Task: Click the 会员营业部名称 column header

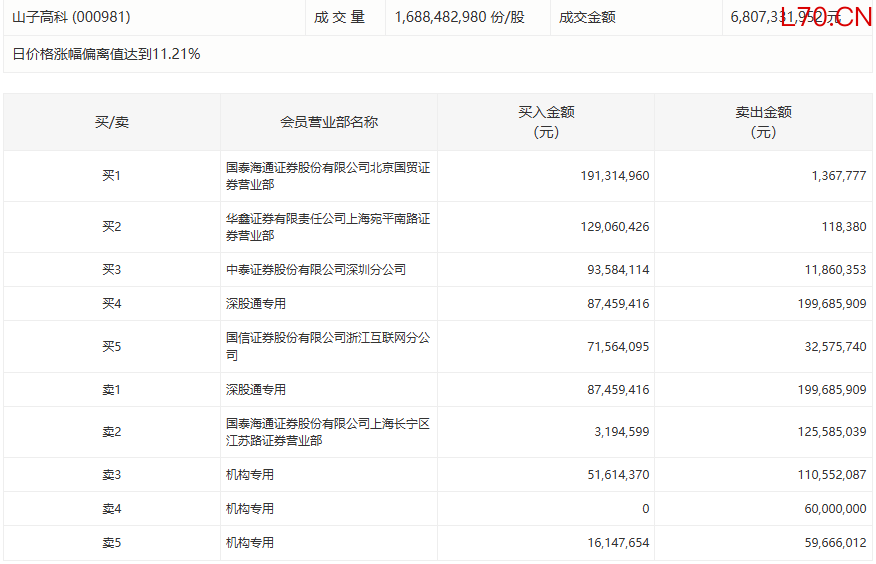Action: pos(329,122)
